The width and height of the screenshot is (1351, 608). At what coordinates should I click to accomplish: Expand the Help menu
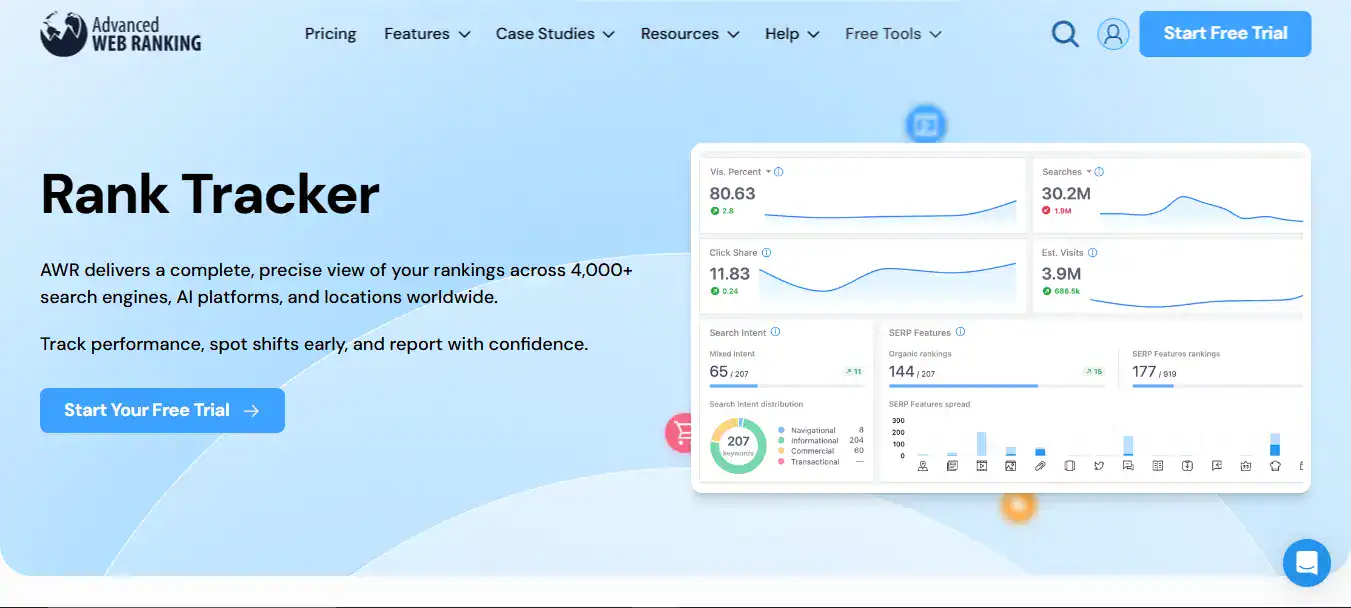(792, 34)
